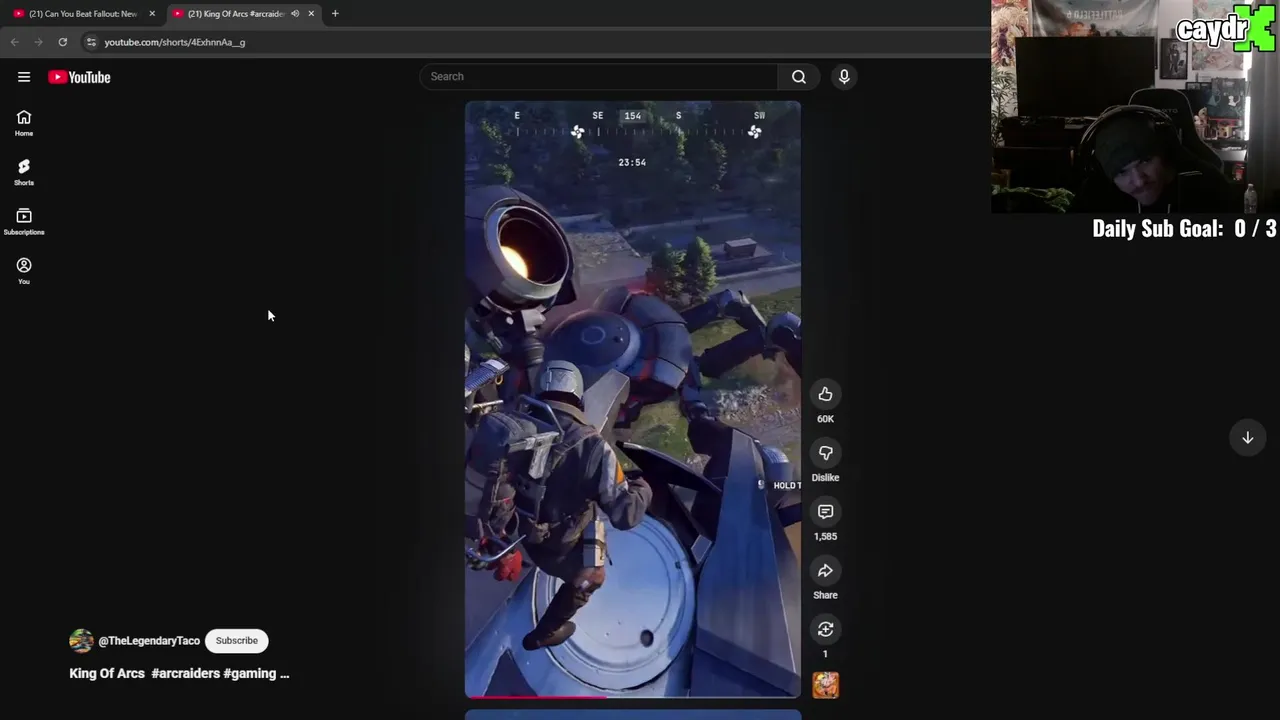Pause the playing short video
Image resolution: width=1280 pixels, height=720 pixels.
[632, 398]
